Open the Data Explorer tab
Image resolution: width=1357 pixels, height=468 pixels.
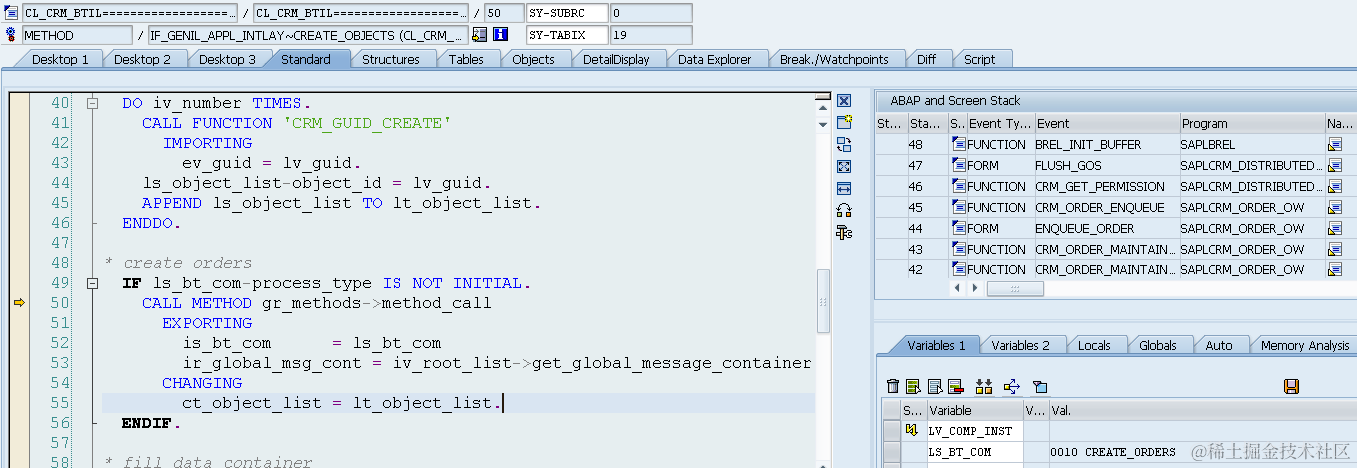714,59
